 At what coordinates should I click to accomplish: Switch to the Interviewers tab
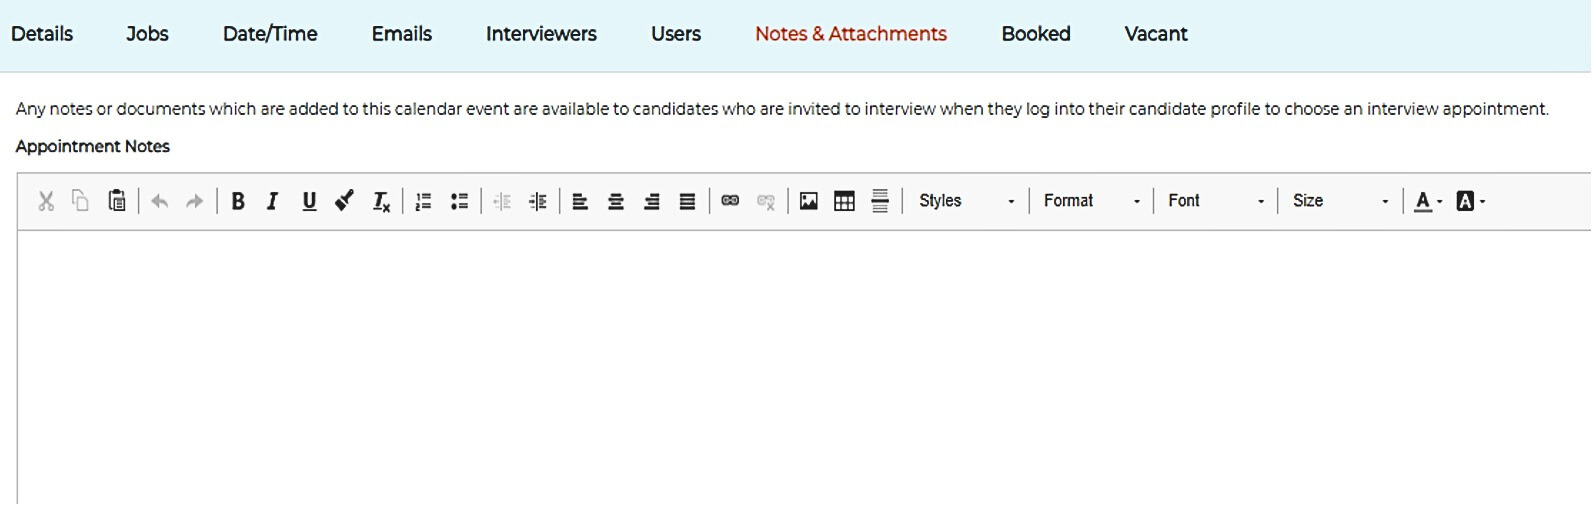tap(541, 34)
